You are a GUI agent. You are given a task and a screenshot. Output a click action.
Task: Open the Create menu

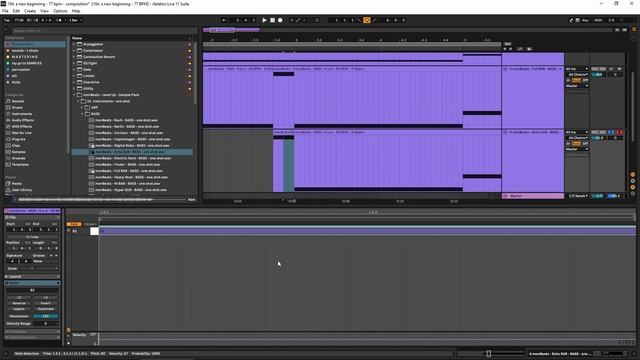click(30, 11)
